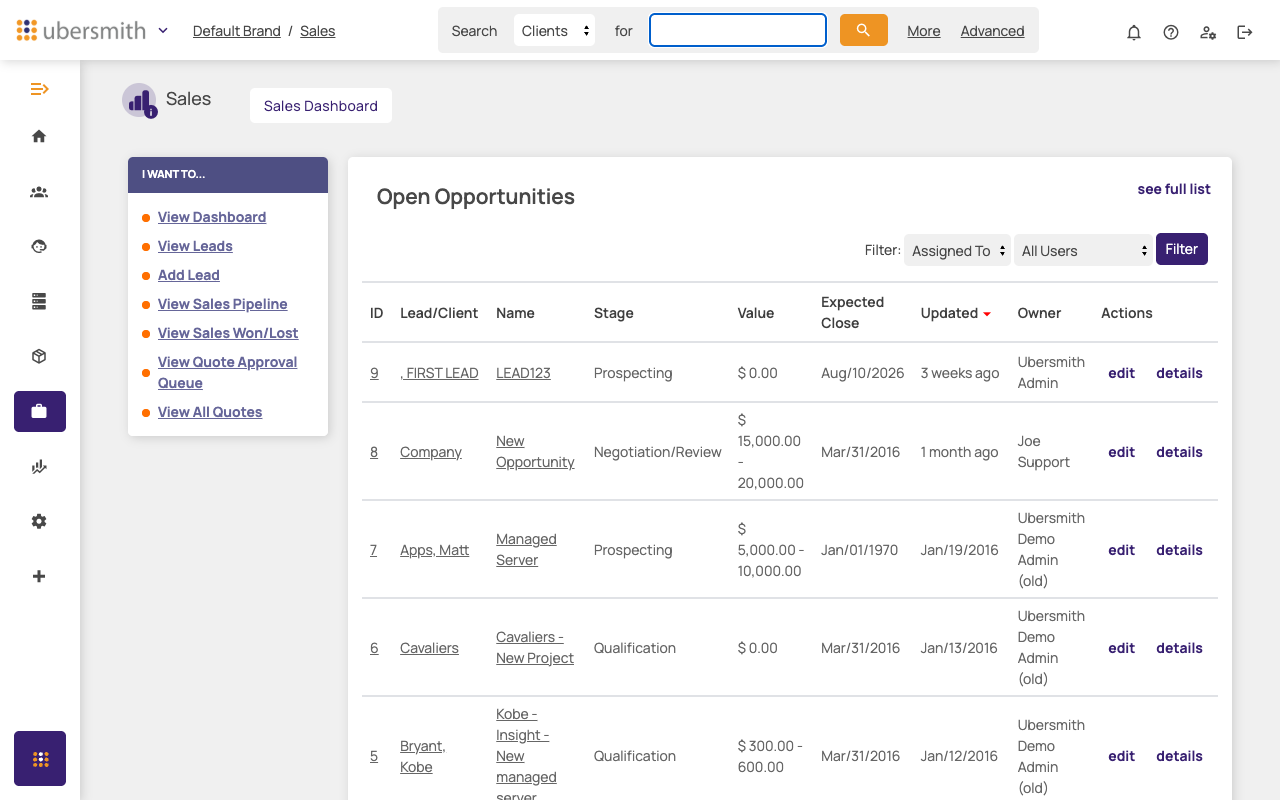The height and width of the screenshot is (800, 1280).
Task: Click details for the Cavaliers row
Action: click(1180, 648)
